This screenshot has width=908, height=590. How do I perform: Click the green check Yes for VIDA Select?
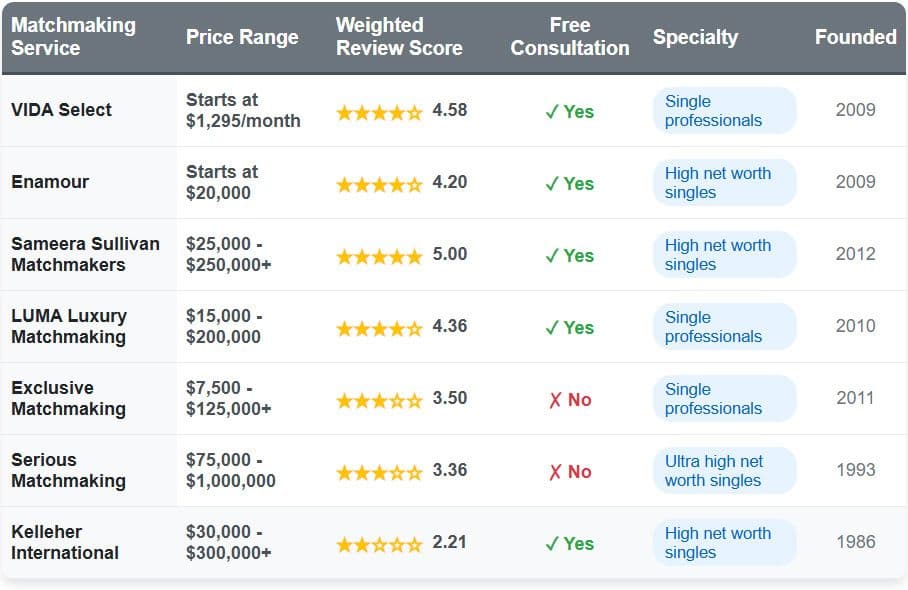click(570, 112)
